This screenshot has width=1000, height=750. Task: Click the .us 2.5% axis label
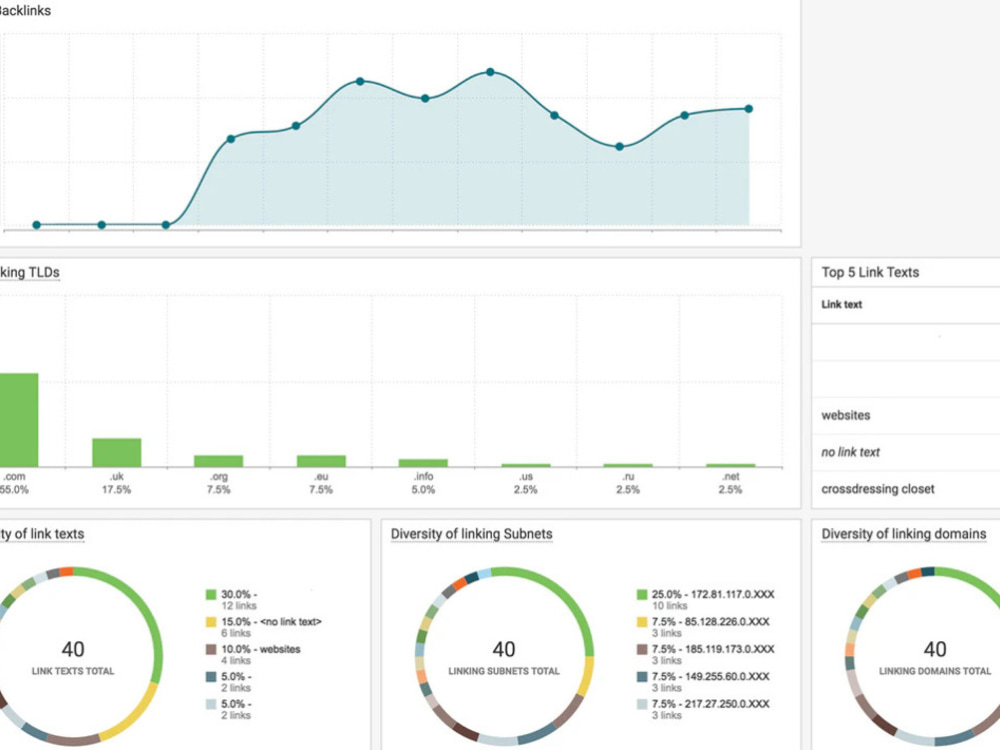tap(526, 483)
